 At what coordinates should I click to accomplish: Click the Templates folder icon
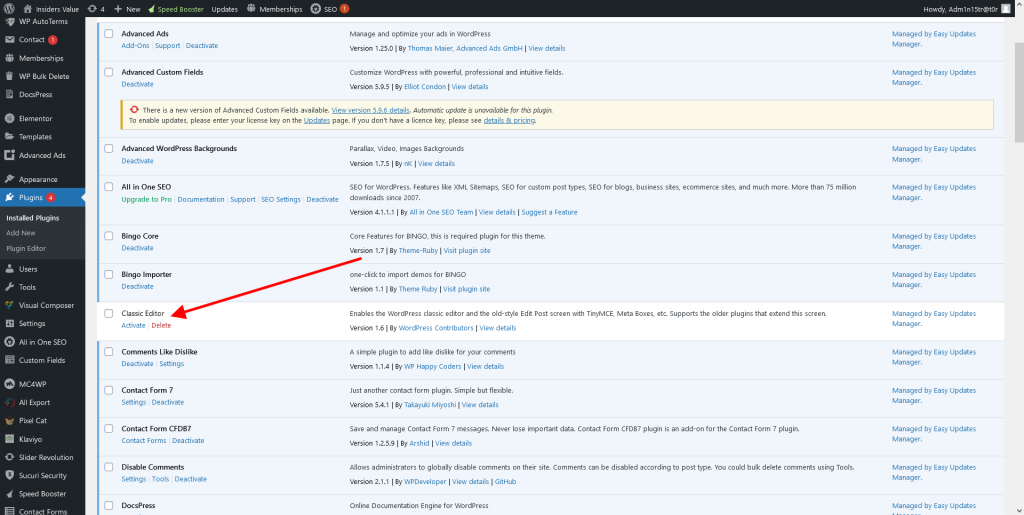[9, 137]
